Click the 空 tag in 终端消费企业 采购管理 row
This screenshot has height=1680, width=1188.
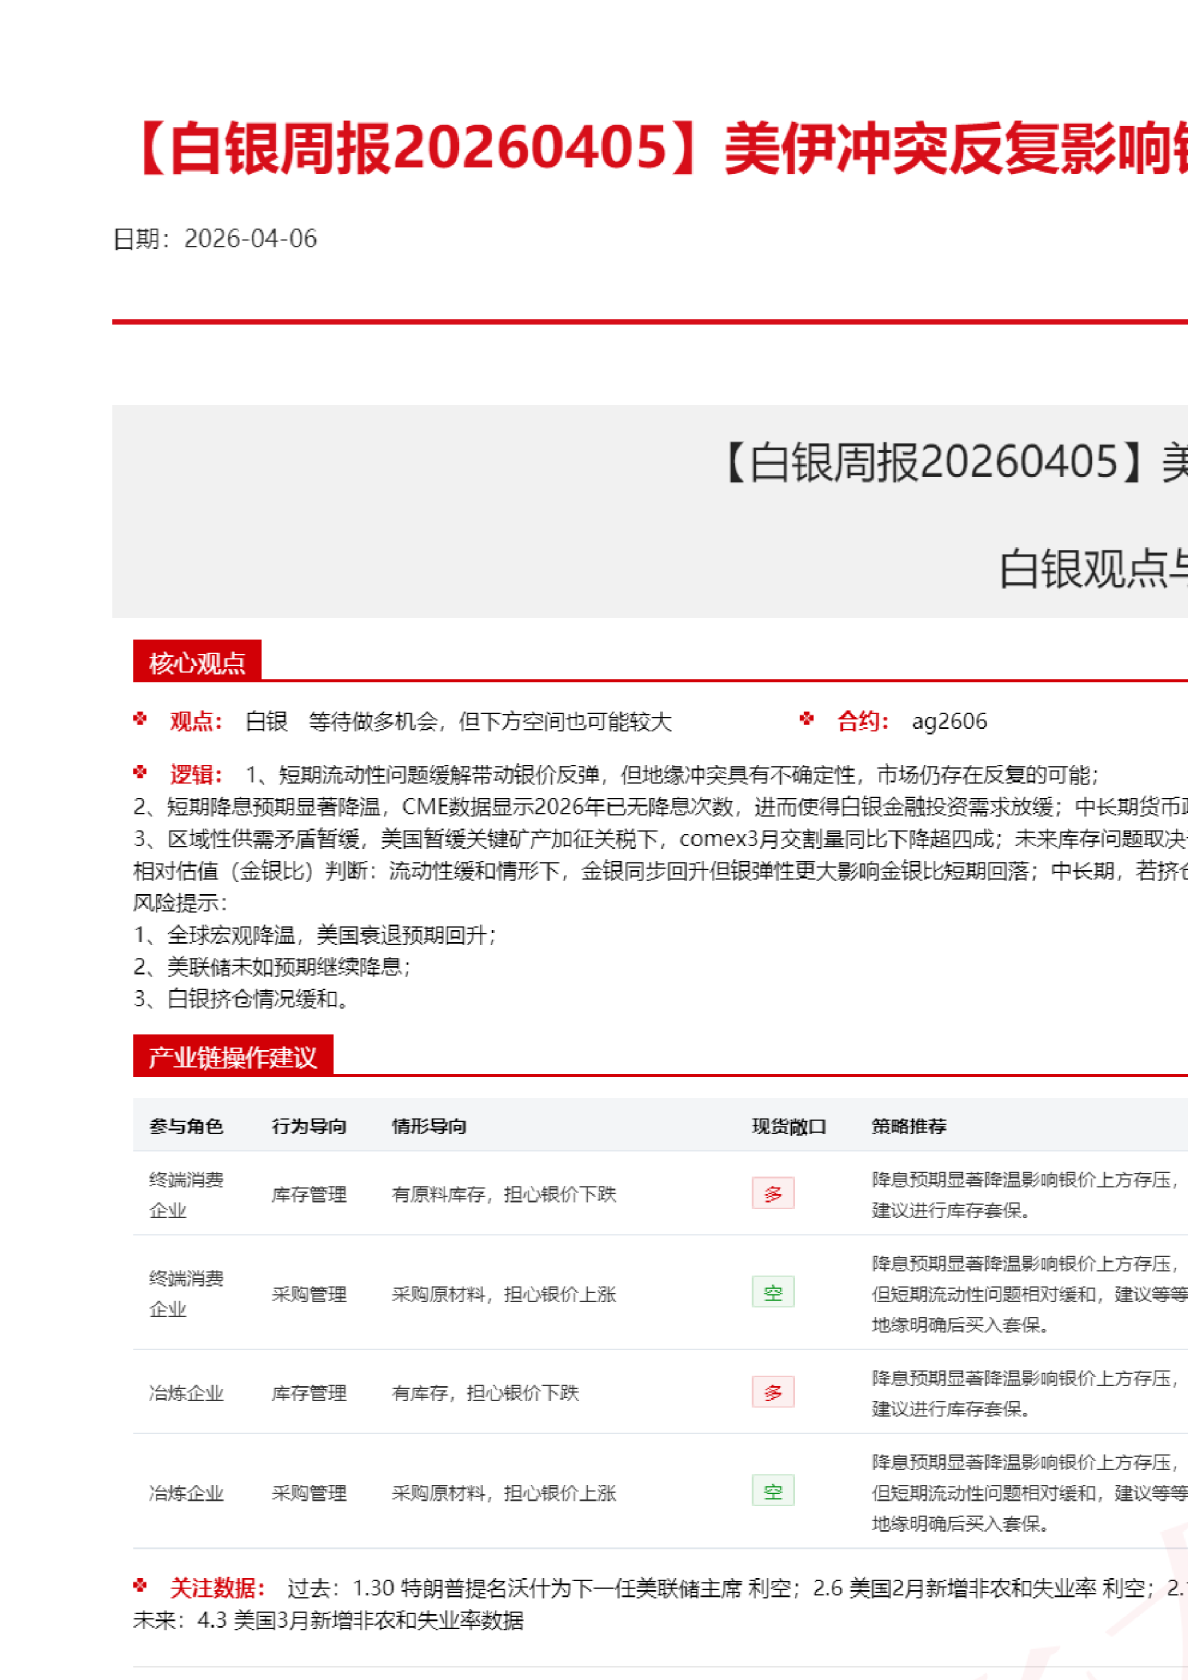[772, 1293]
